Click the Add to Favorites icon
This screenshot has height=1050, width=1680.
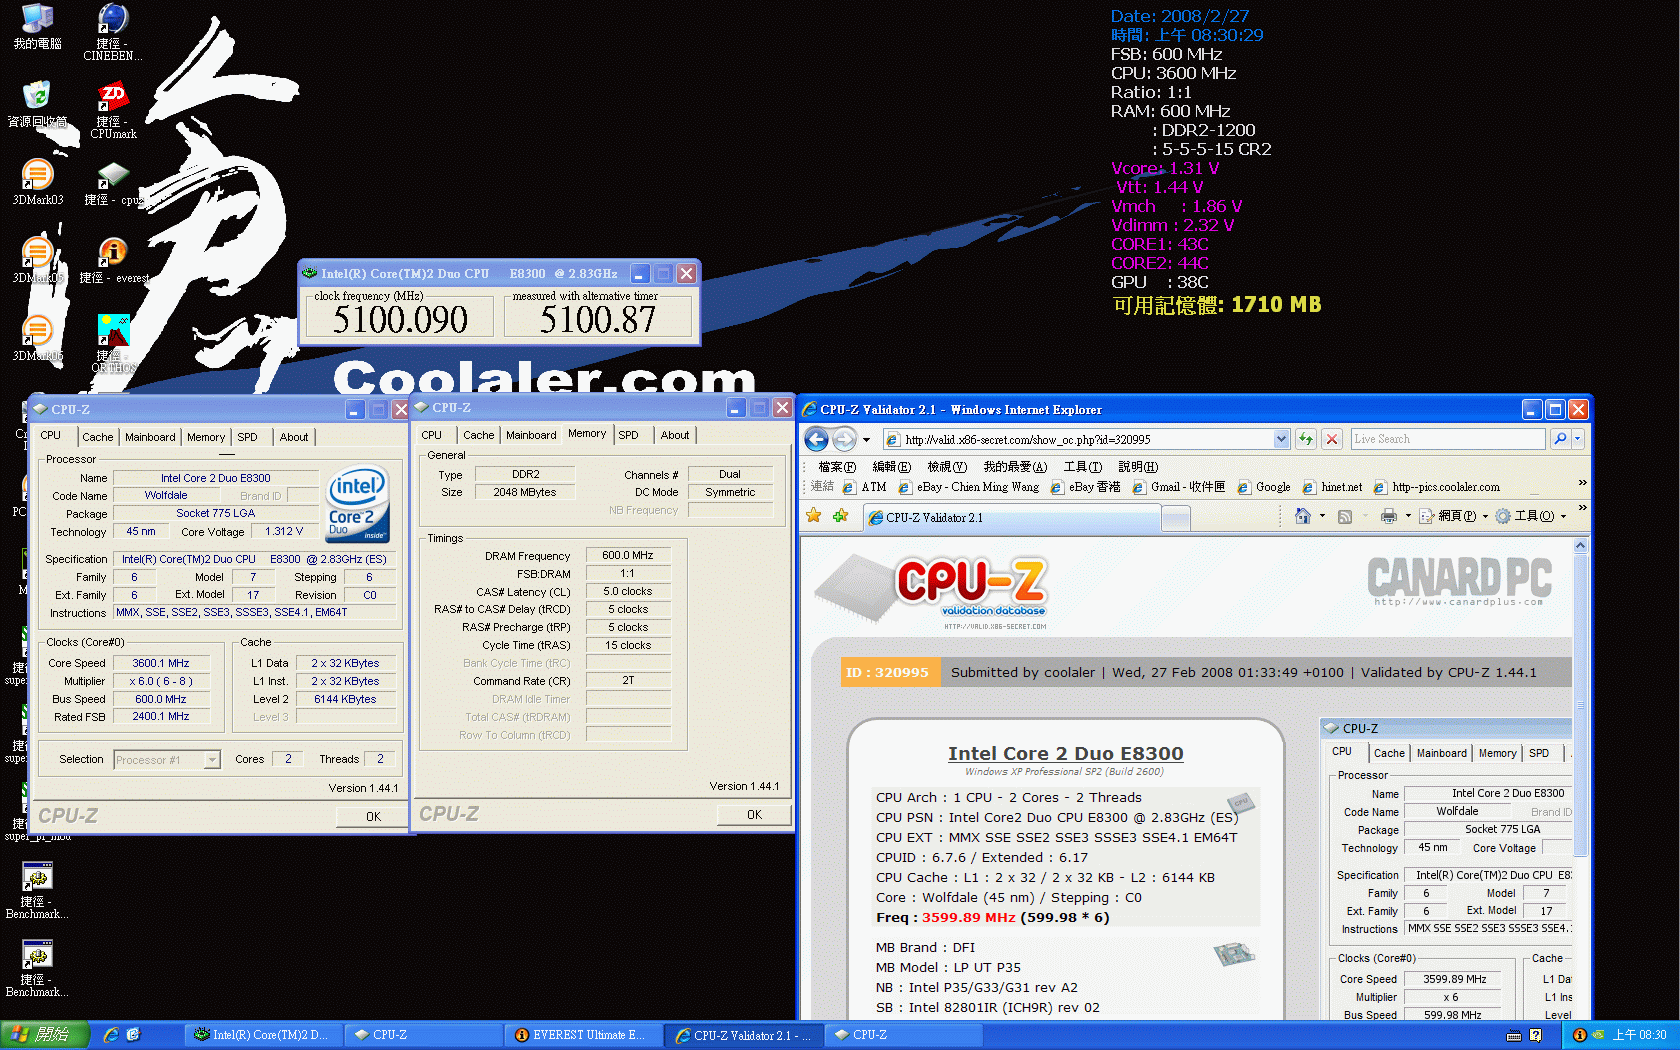tap(841, 516)
